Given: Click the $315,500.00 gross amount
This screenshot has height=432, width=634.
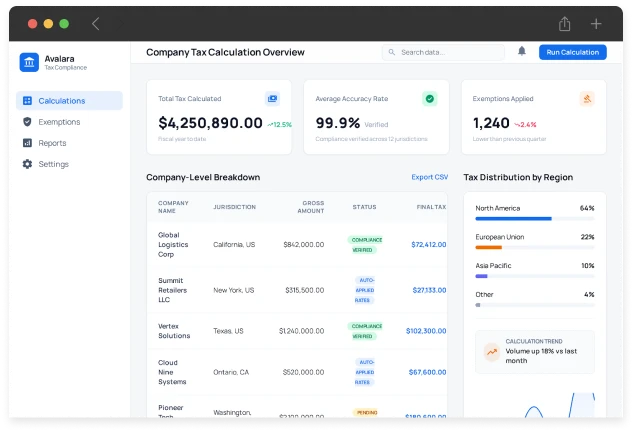Looking at the screenshot, I should [304, 290].
